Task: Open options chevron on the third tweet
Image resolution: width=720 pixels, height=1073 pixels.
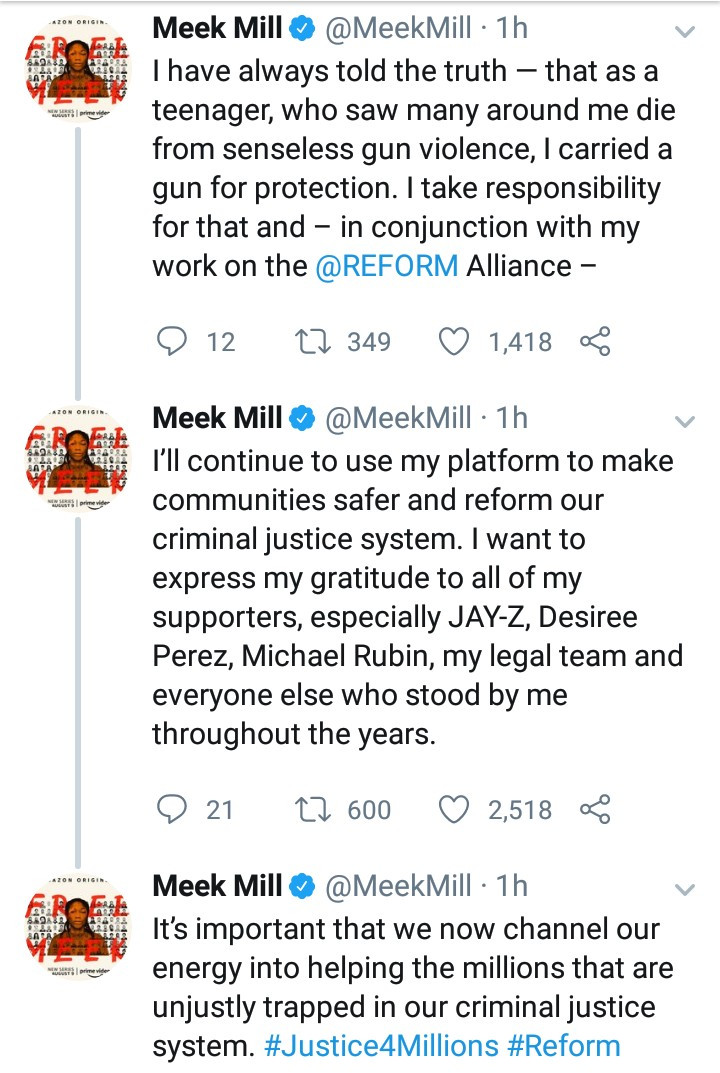Action: (685, 889)
